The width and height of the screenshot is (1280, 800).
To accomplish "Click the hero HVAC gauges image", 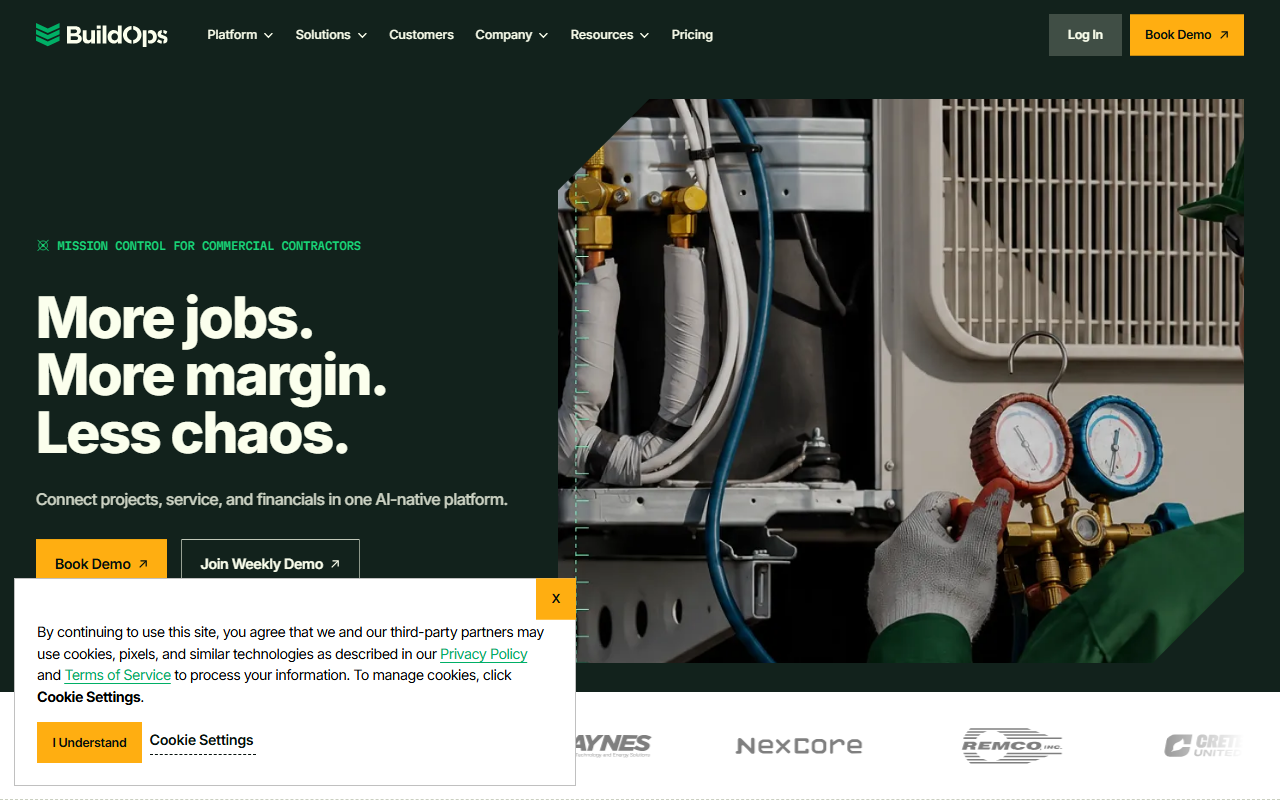I will (901, 380).
